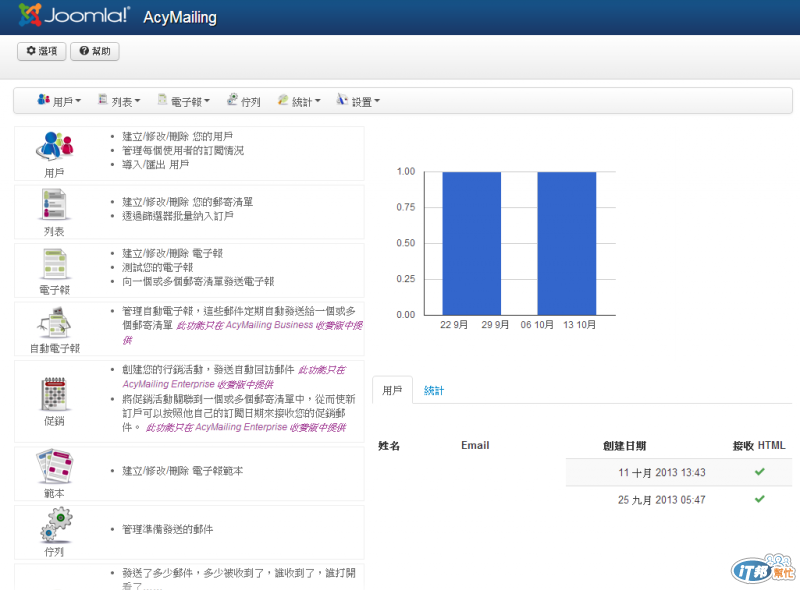The width and height of the screenshot is (800, 590).
Task: Expand the 列表 menu dropdown
Action: [x=119, y=101]
